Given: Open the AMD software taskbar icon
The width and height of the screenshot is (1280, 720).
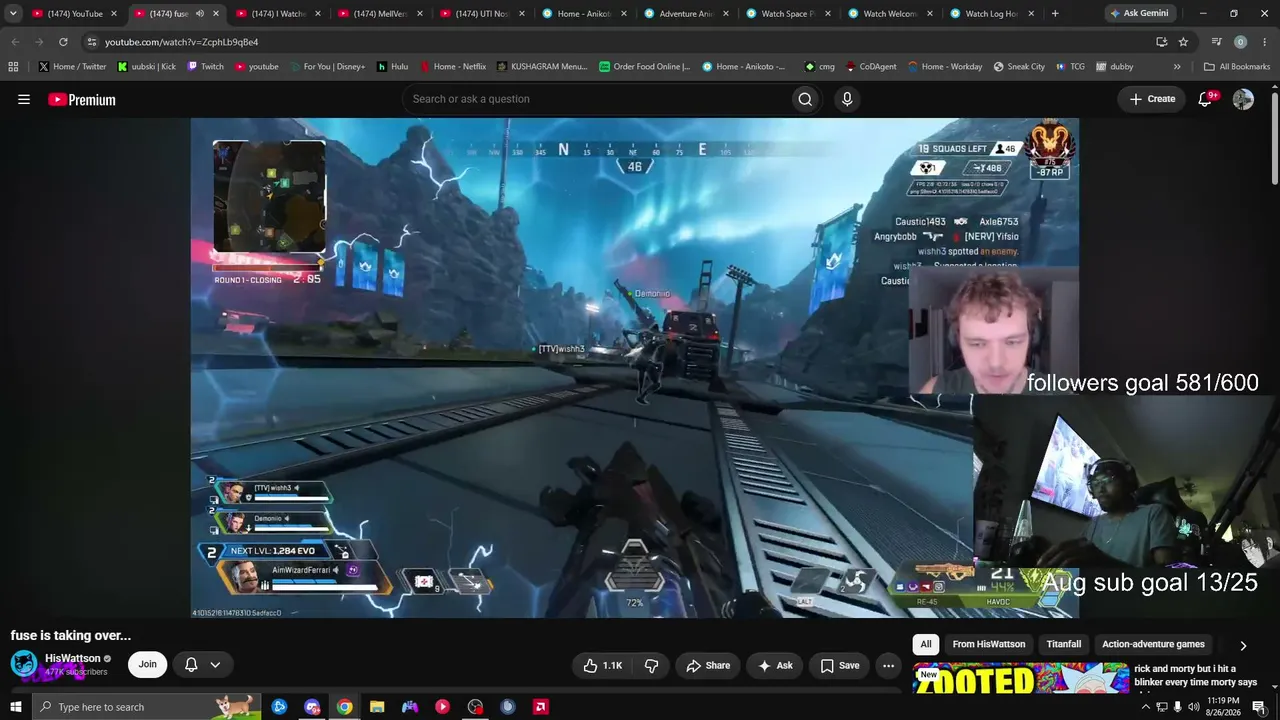Looking at the screenshot, I should tap(541, 707).
